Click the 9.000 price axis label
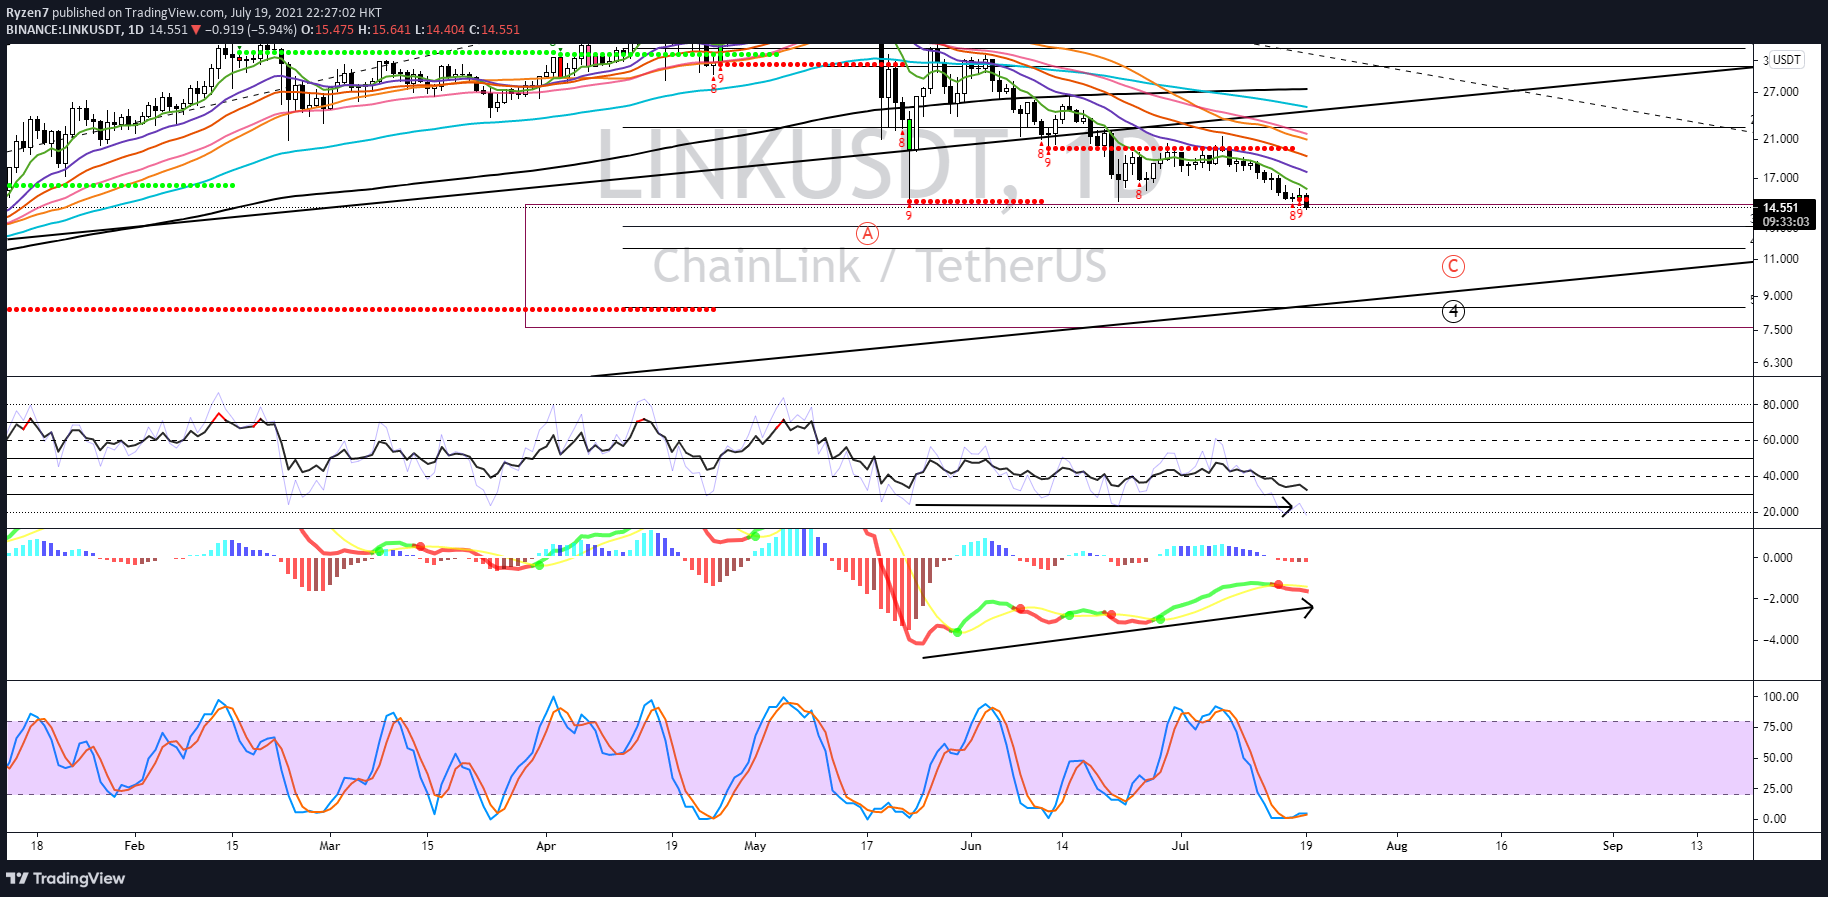Screen dimensions: 1828x897 [x=1778, y=296]
